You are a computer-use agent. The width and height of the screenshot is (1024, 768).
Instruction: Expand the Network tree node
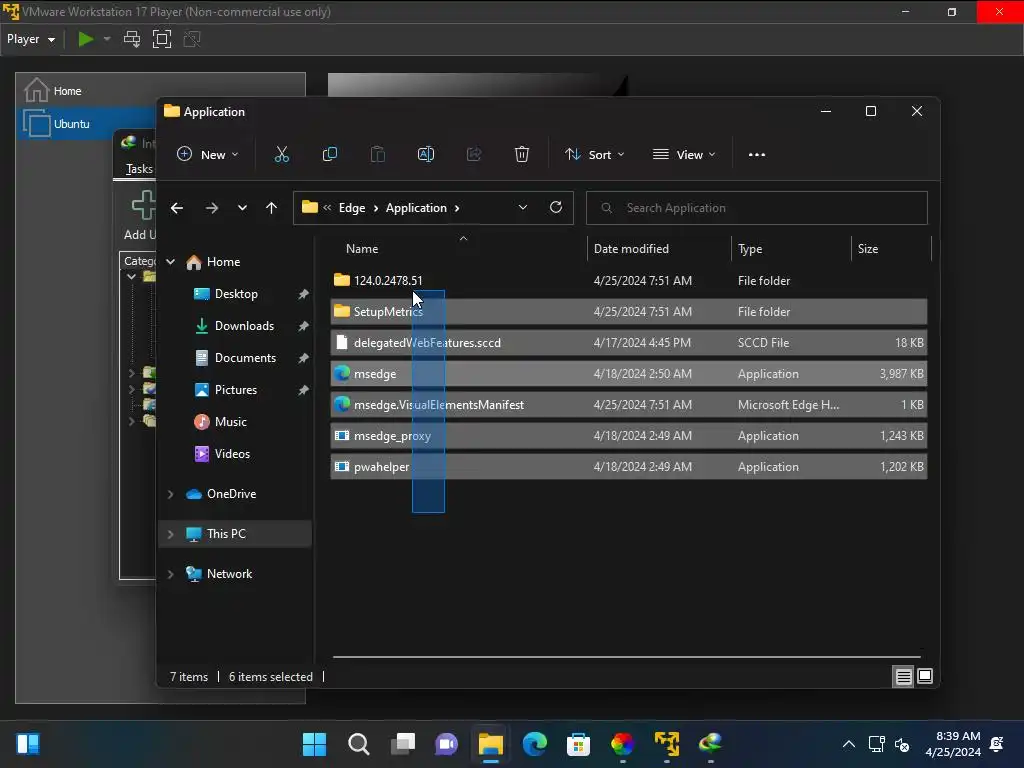pyautogui.click(x=170, y=574)
